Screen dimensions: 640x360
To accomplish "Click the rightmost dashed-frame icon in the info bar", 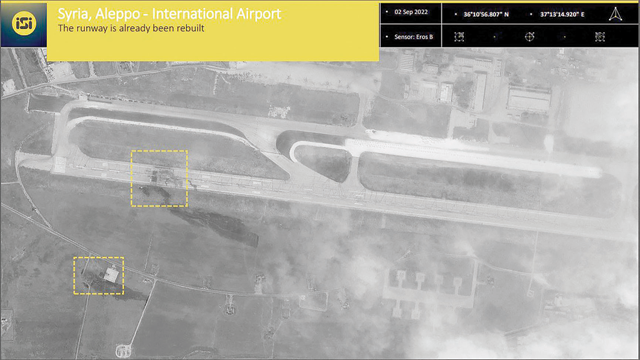I will [600, 37].
